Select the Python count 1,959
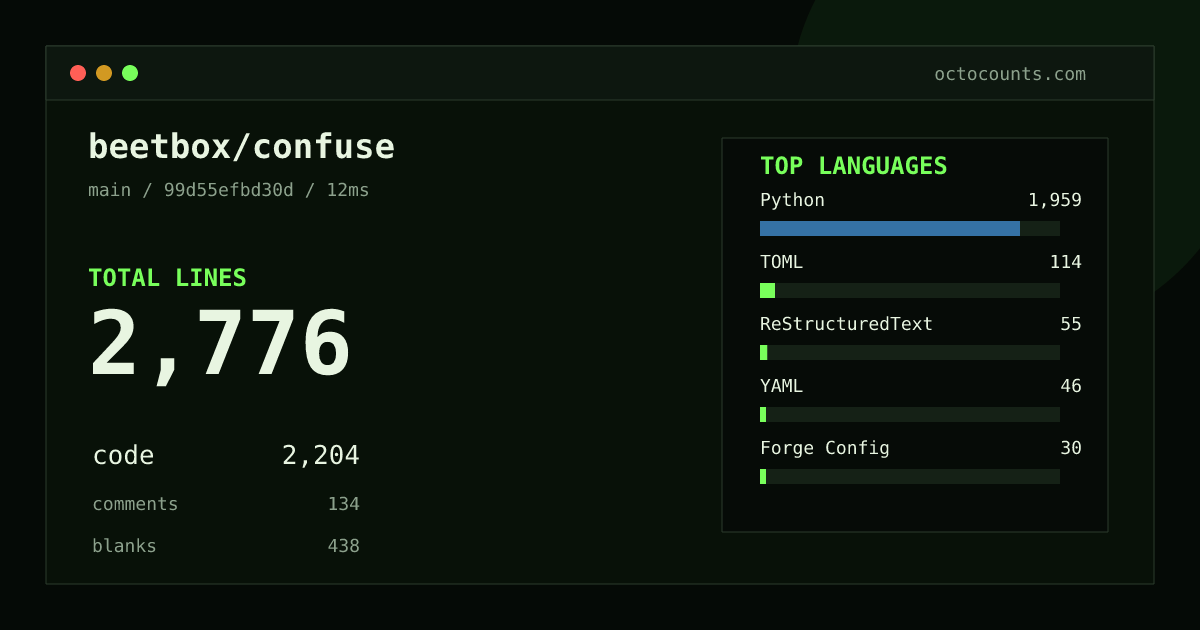The height and width of the screenshot is (630, 1200). (1054, 200)
